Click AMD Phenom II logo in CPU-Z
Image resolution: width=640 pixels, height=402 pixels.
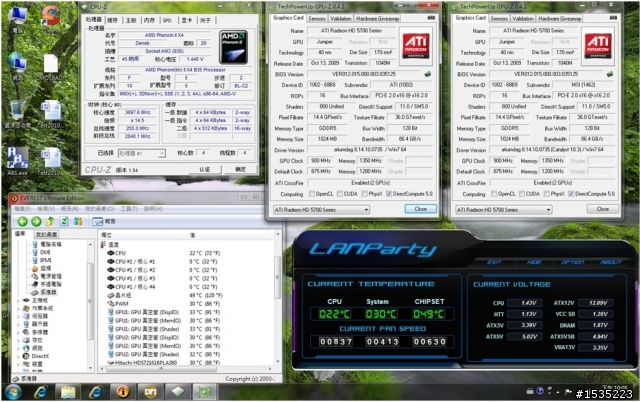pyautogui.click(x=233, y=47)
